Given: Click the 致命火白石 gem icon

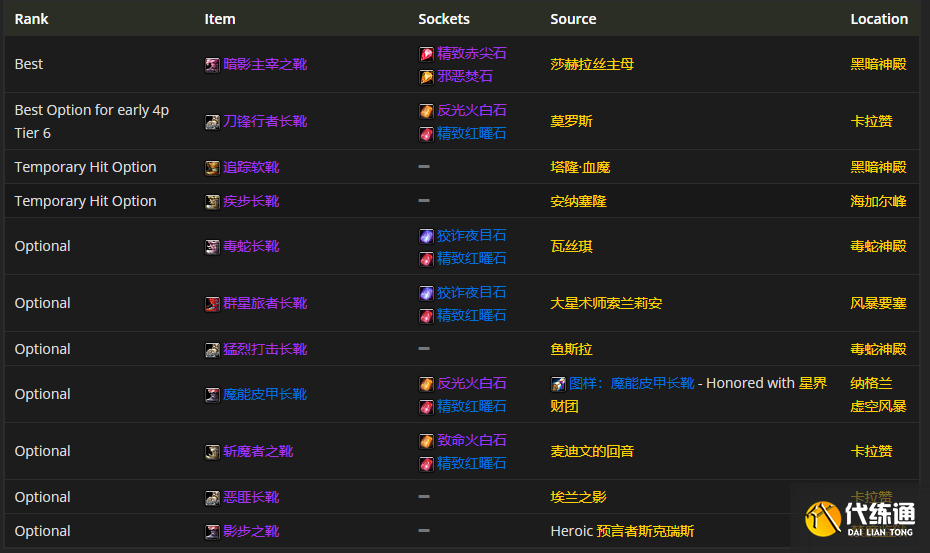Looking at the screenshot, I should (x=426, y=441).
